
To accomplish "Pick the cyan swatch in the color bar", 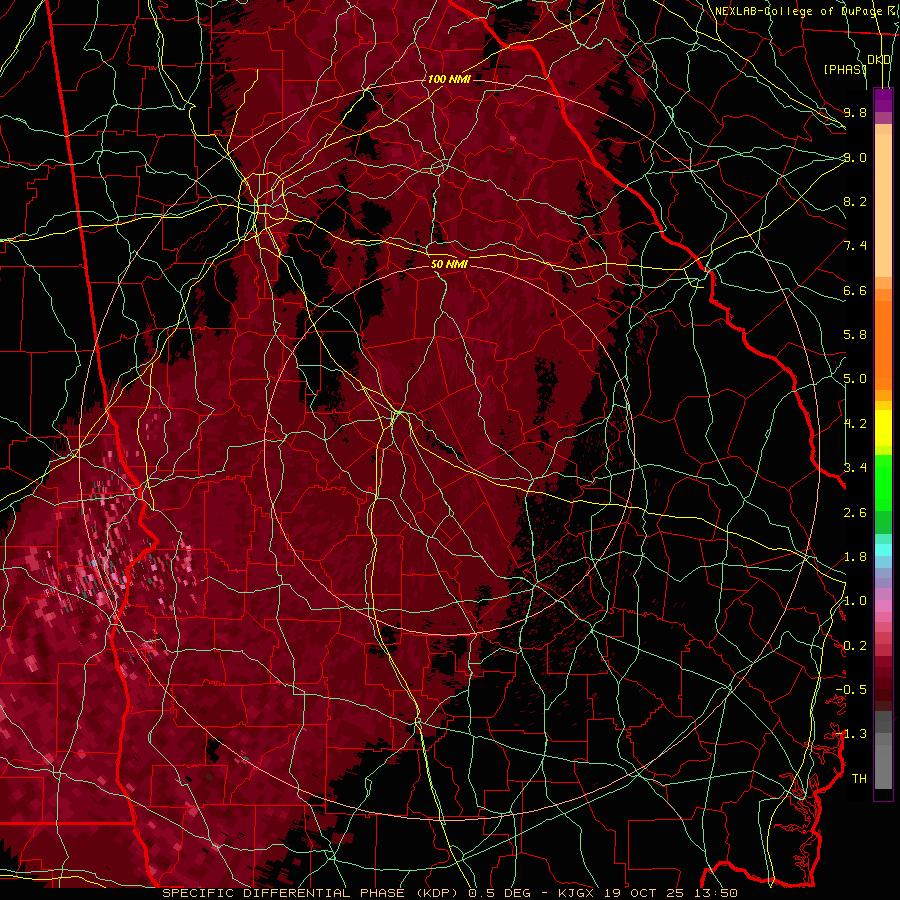I will [883, 550].
